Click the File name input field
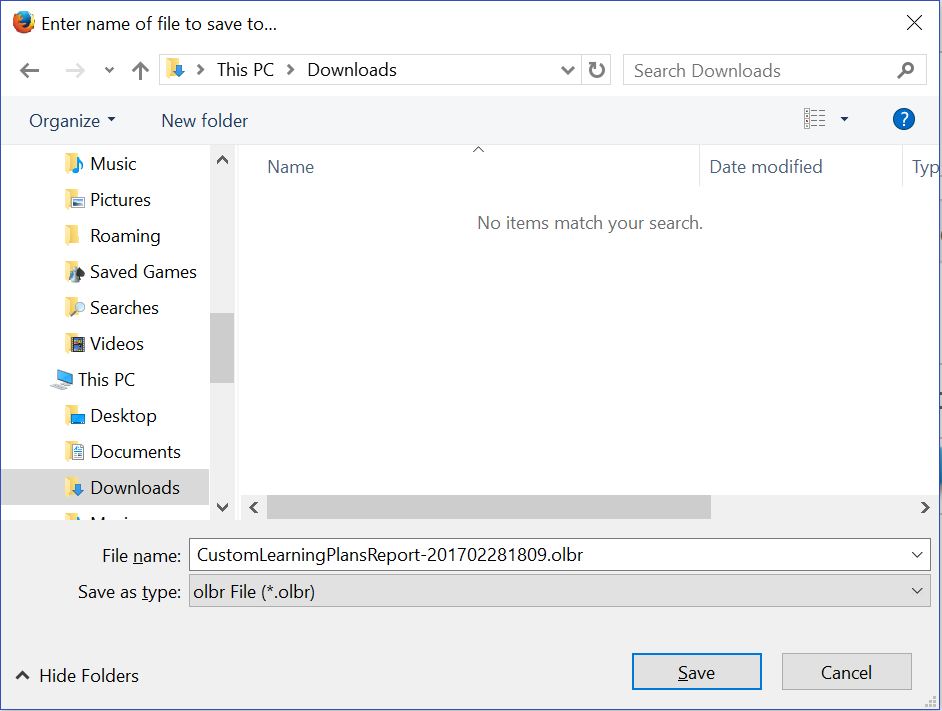 550,555
